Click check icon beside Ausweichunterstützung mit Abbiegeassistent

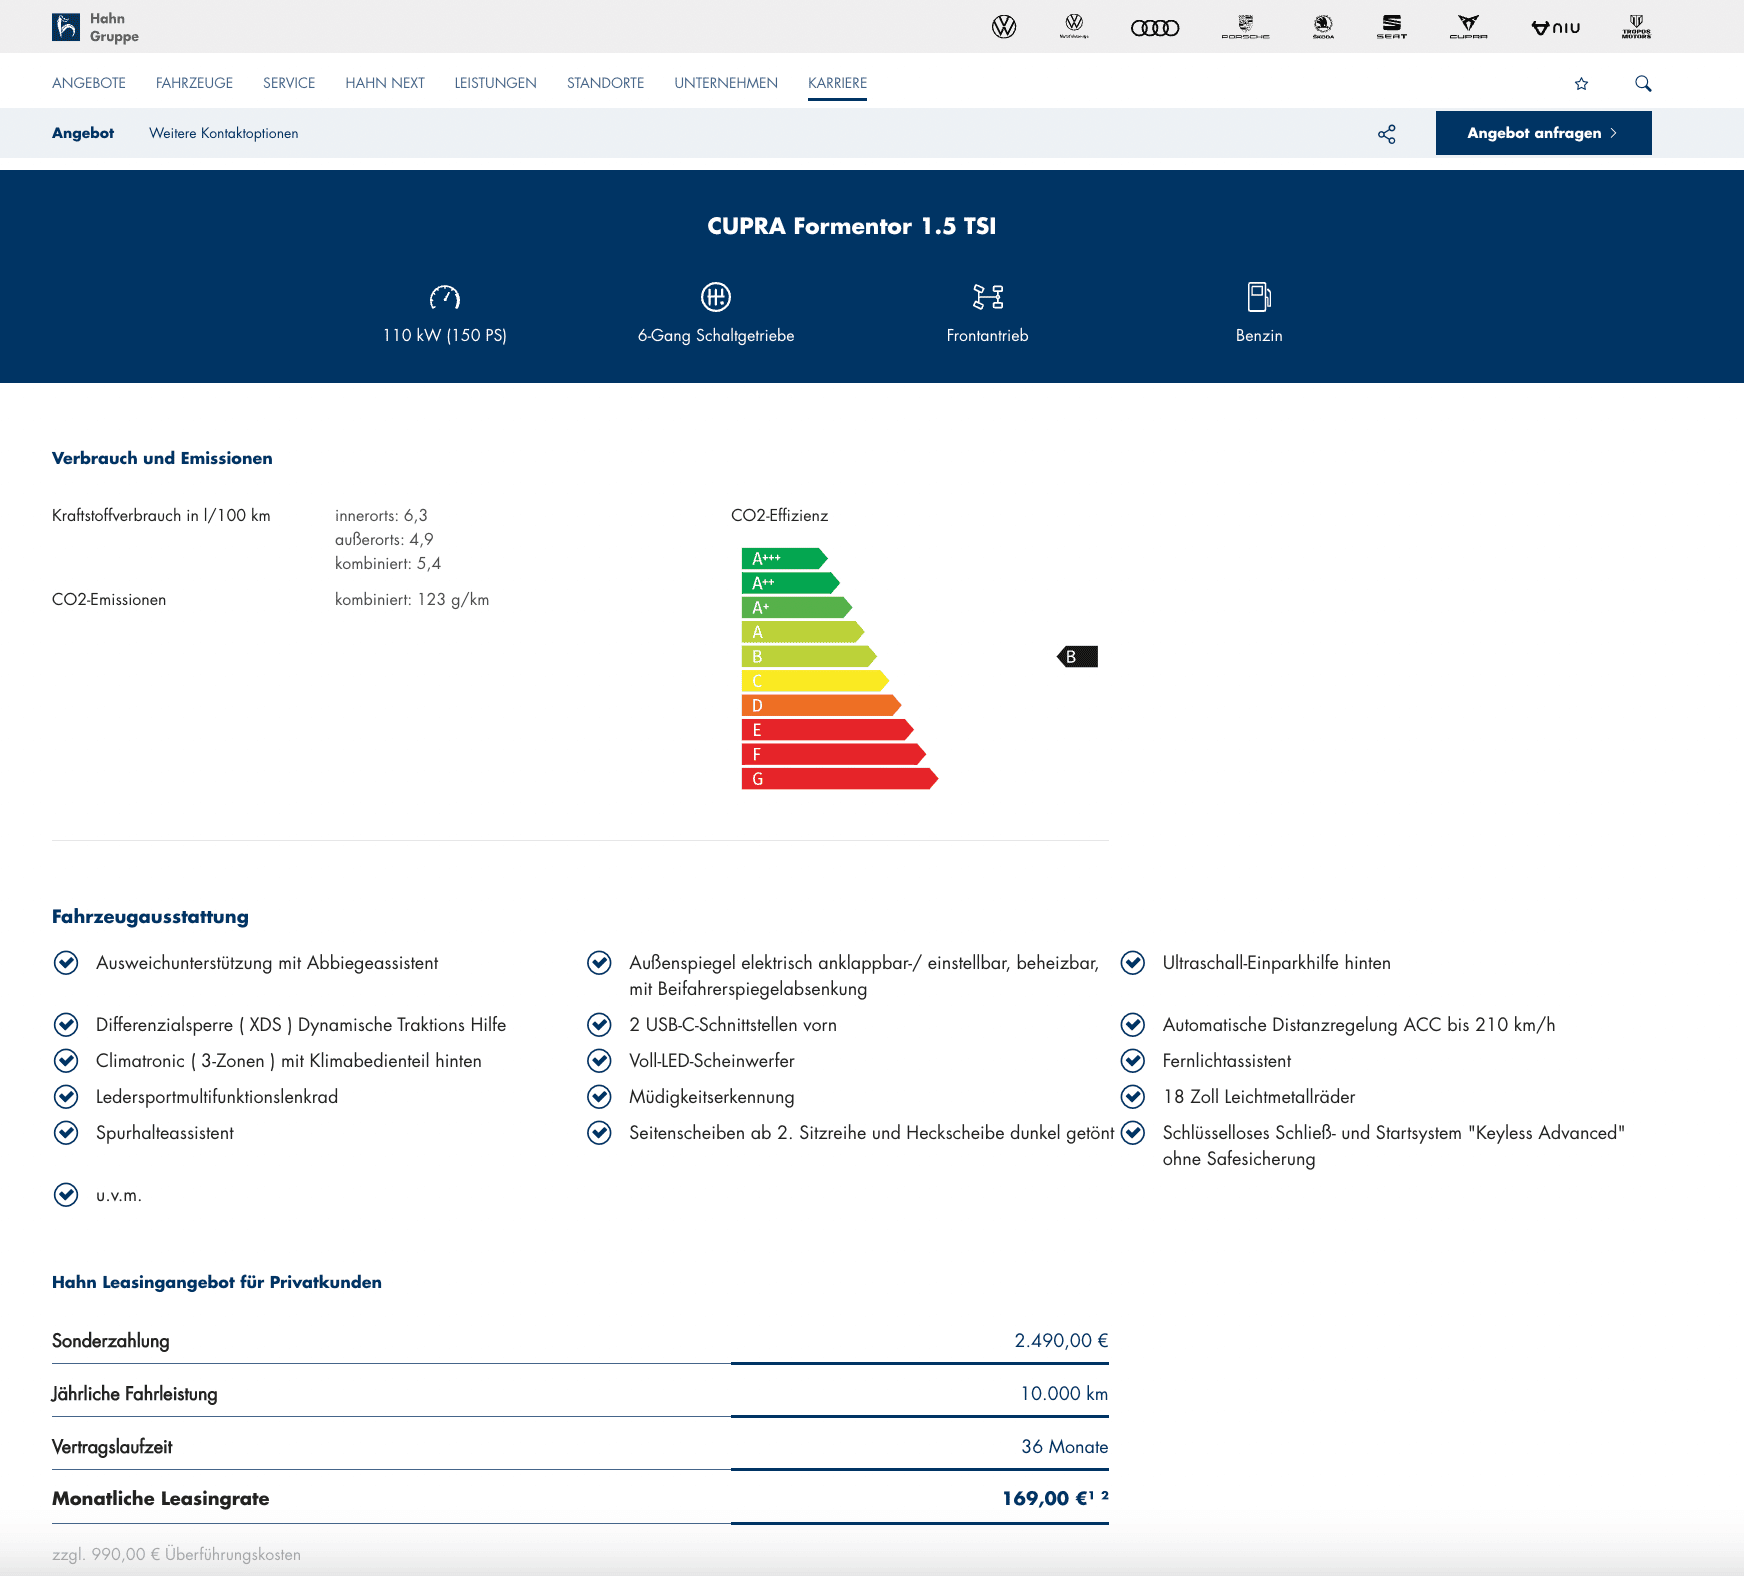point(66,963)
